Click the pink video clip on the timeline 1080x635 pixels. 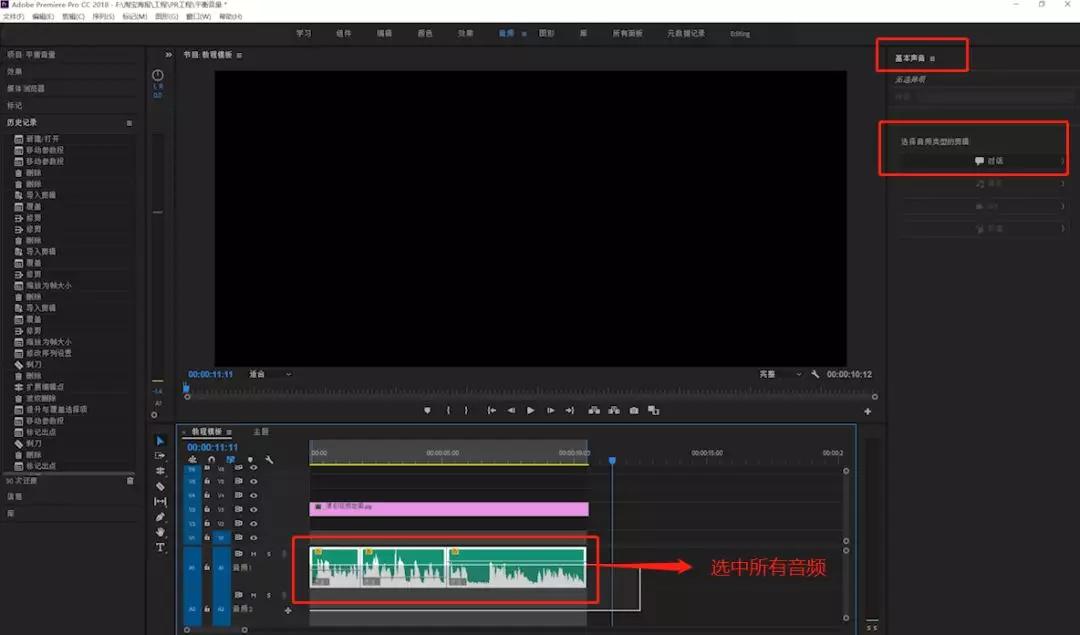pyautogui.click(x=449, y=509)
